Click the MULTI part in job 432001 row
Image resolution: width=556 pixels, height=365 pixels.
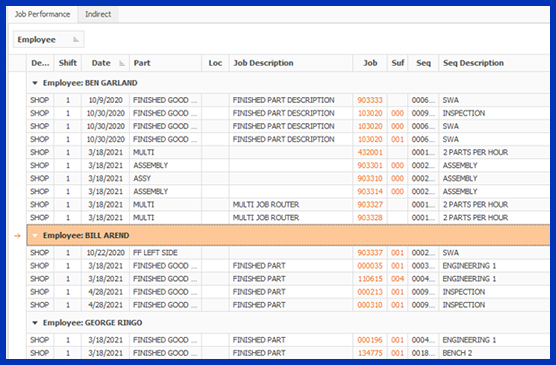click(x=144, y=153)
